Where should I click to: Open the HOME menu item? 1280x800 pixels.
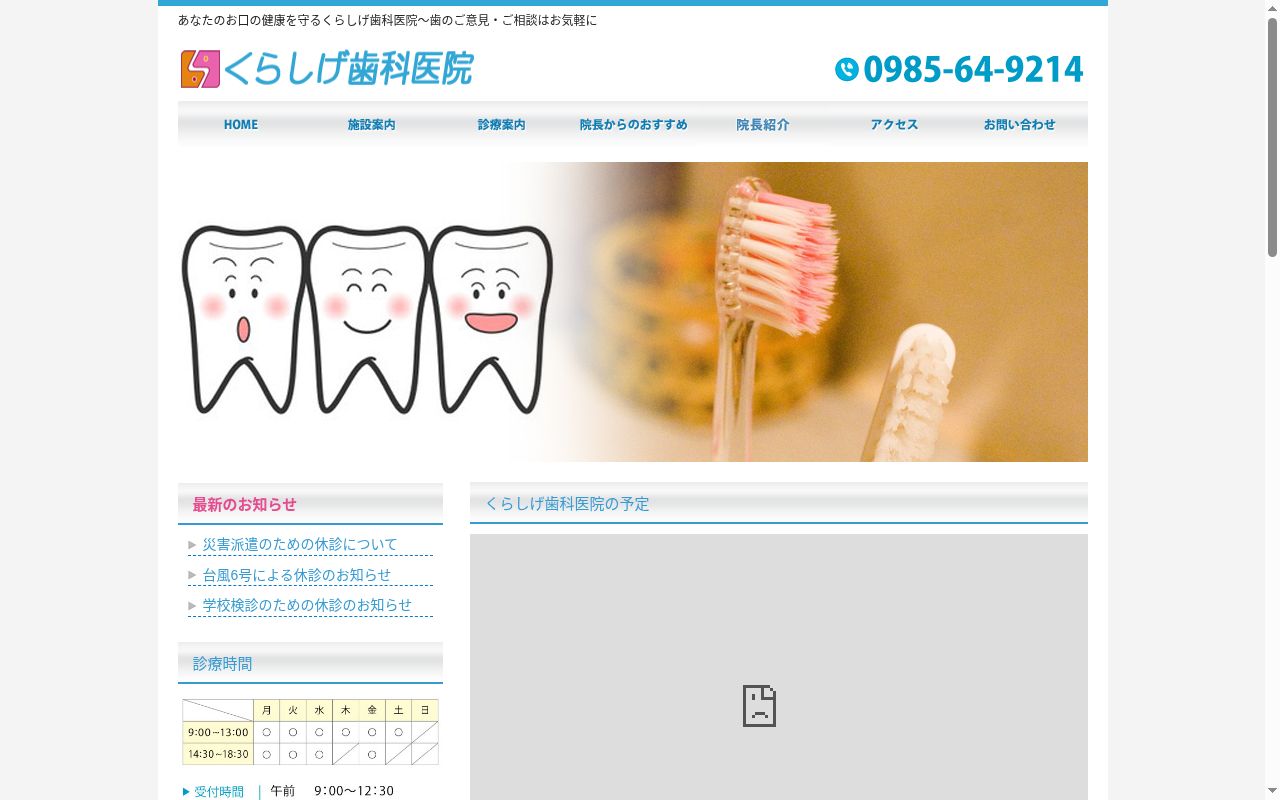pos(241,125)
